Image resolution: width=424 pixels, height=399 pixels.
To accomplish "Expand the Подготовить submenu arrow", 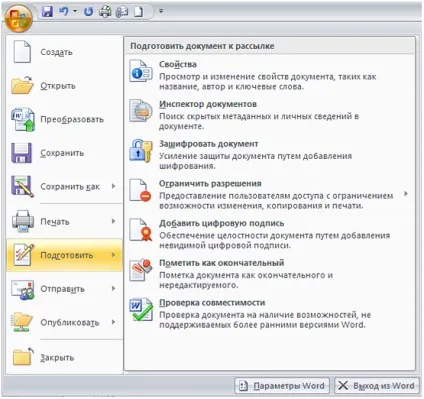I will 114,255.
